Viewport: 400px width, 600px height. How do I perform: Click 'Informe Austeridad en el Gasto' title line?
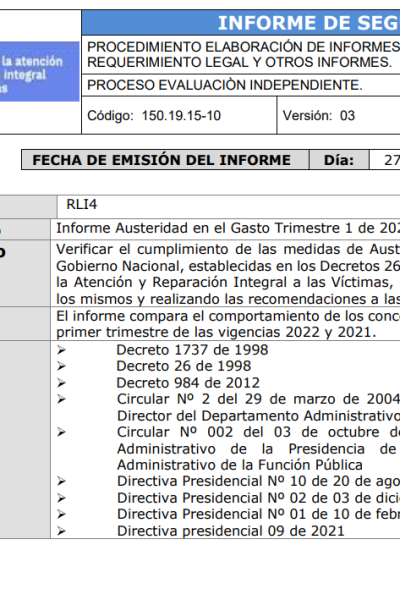click(228, 228)
